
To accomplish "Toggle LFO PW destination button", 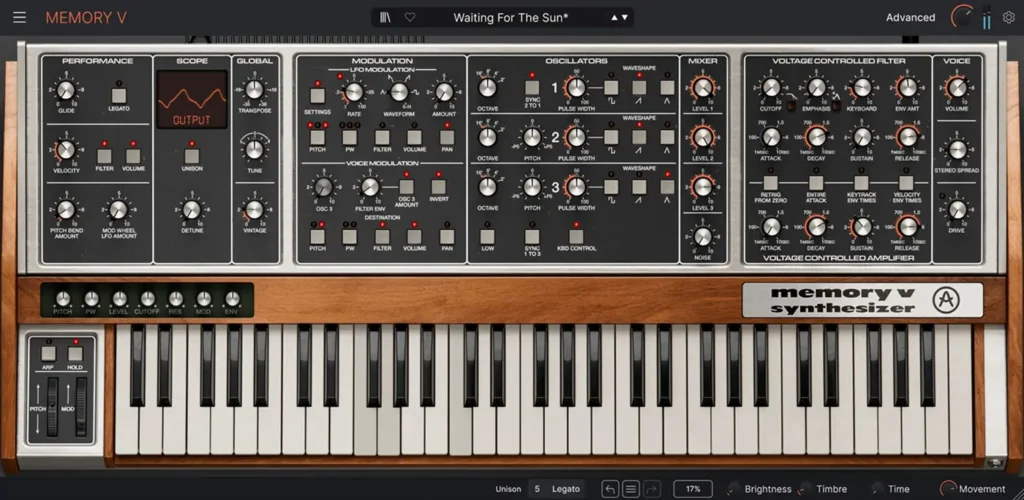I will pyautogui.click(x=349, y=137).
